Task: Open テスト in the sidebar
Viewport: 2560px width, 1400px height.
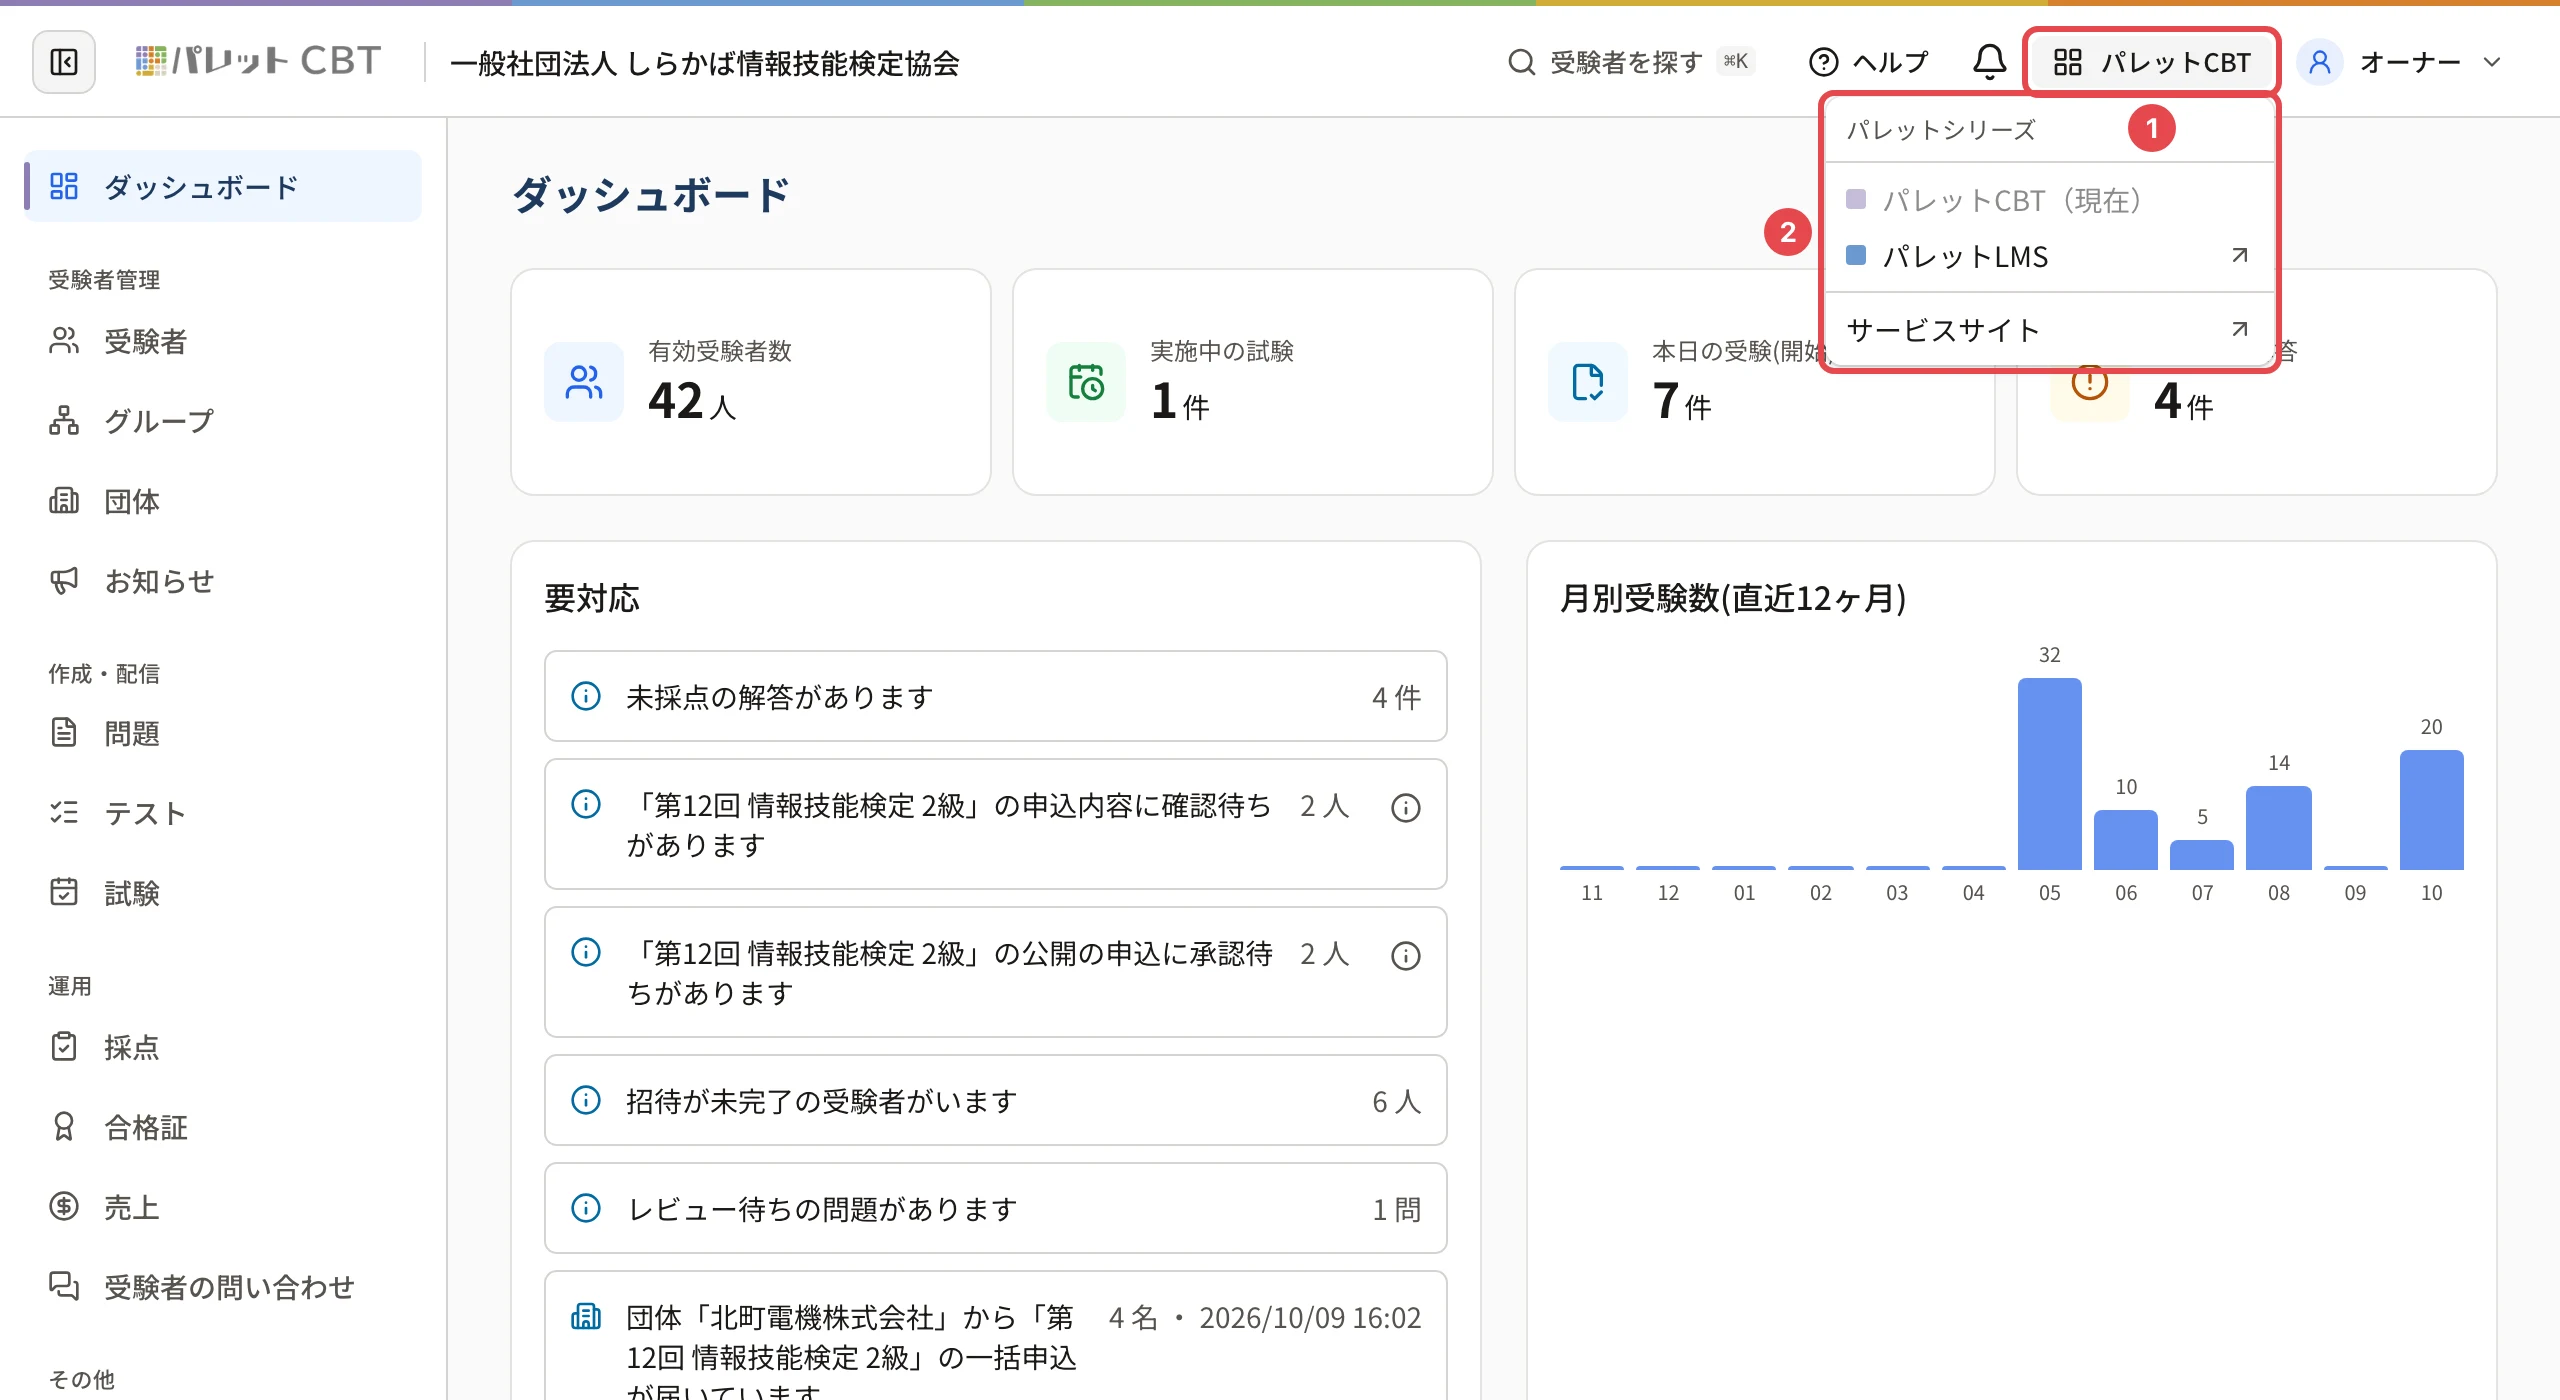Action: pyautogui.click(x=224, y=813)
